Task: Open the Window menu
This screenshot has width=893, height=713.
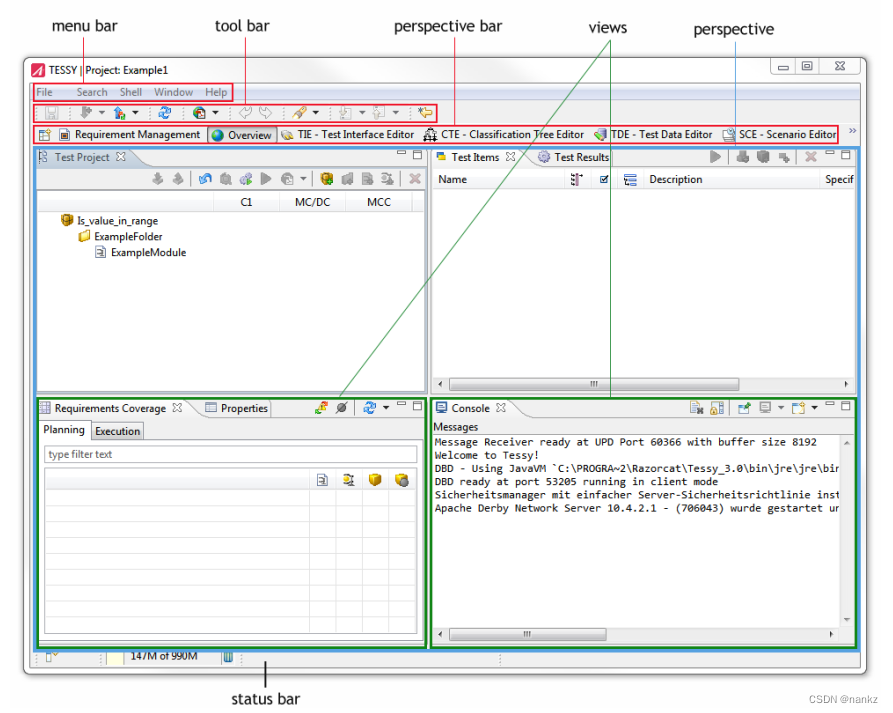Action: tap(173, 92)
